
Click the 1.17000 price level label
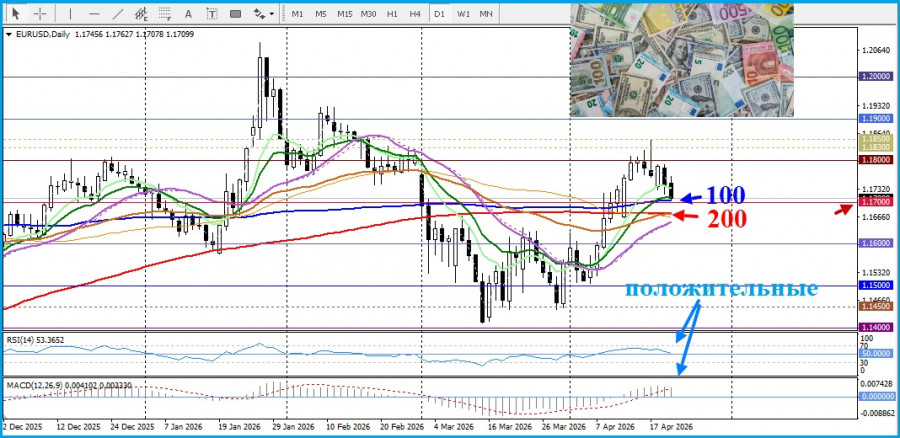coord(875,202)
